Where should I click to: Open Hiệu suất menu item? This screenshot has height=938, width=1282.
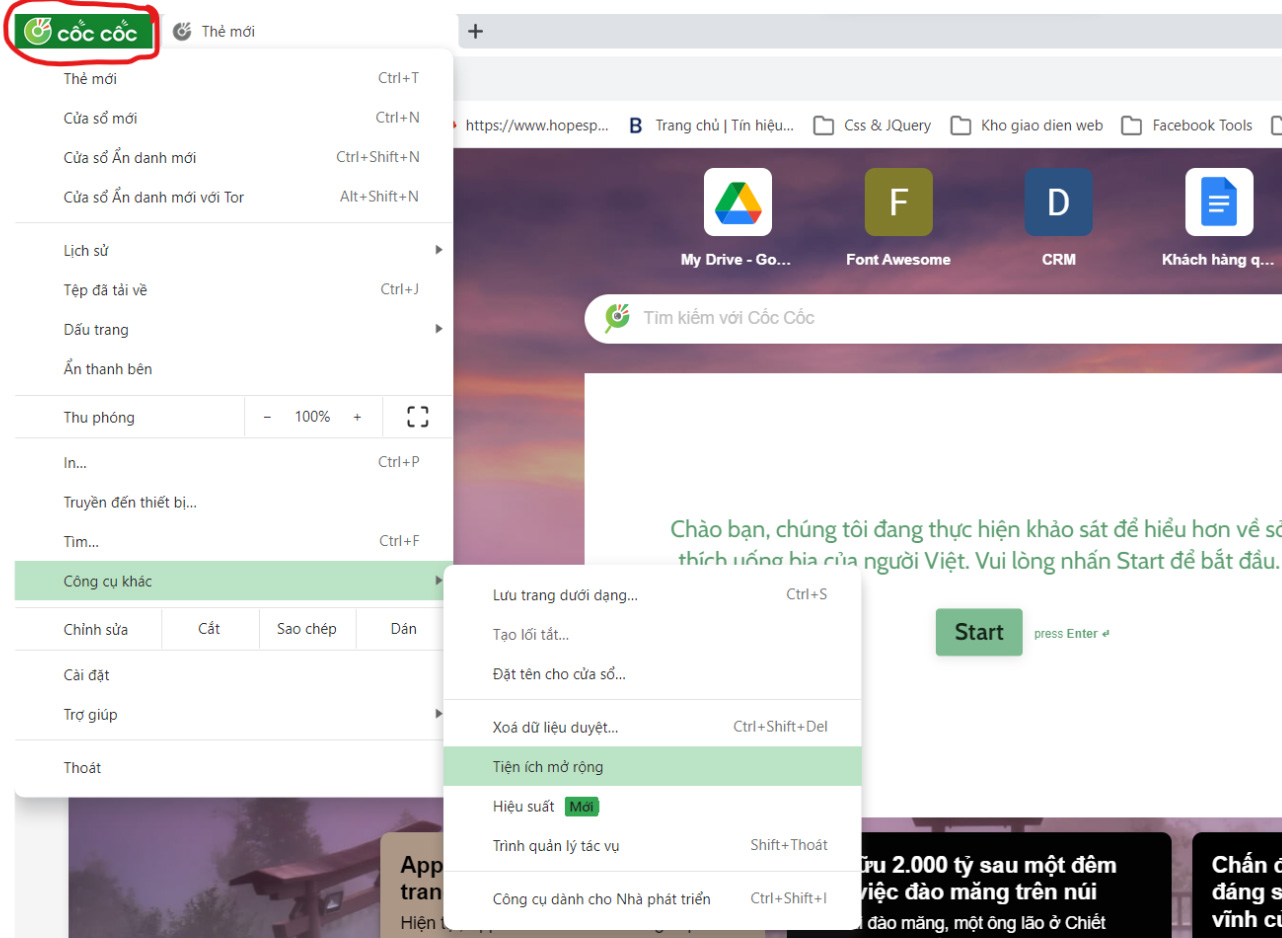pos(652,806)
